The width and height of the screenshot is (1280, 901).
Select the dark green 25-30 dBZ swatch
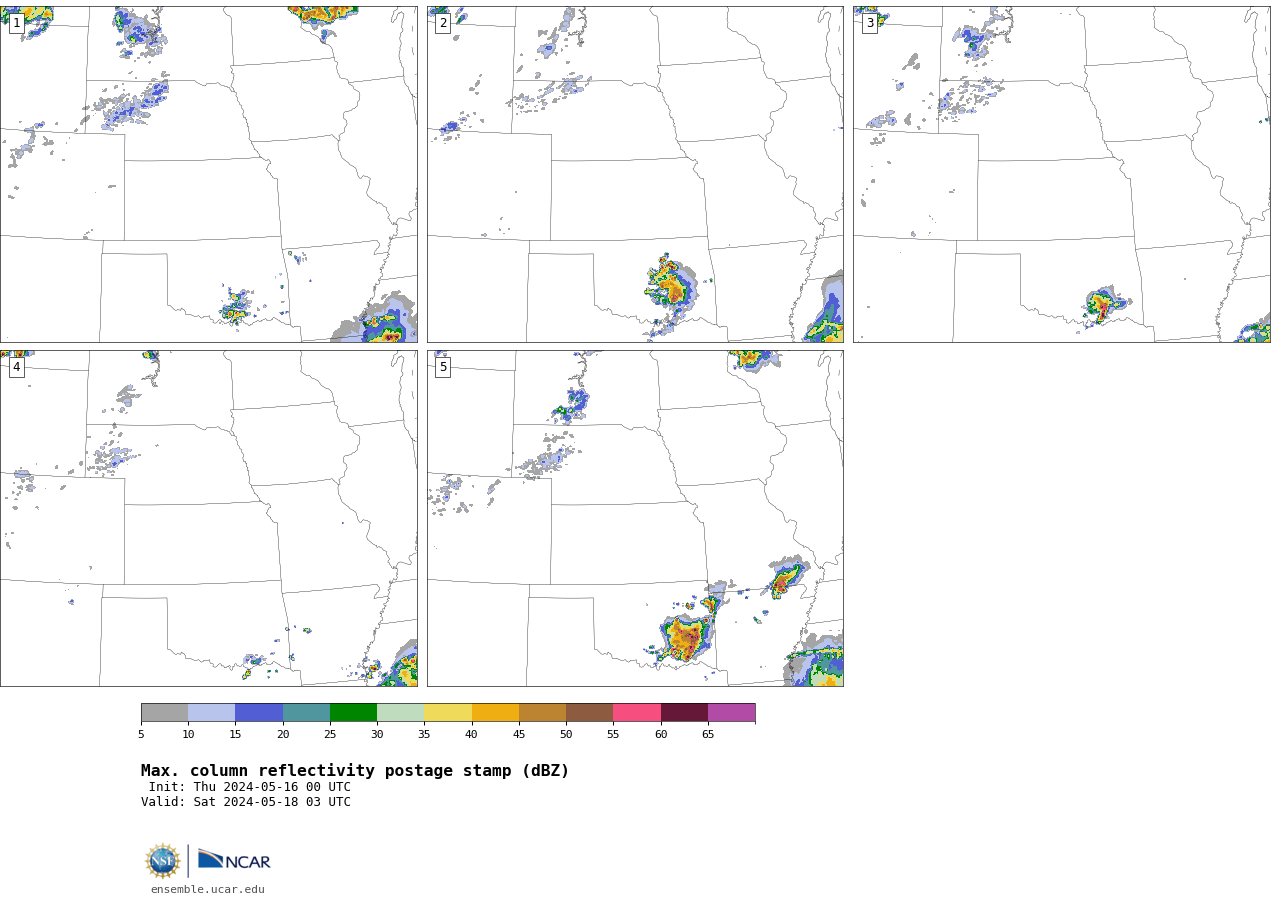353,713
